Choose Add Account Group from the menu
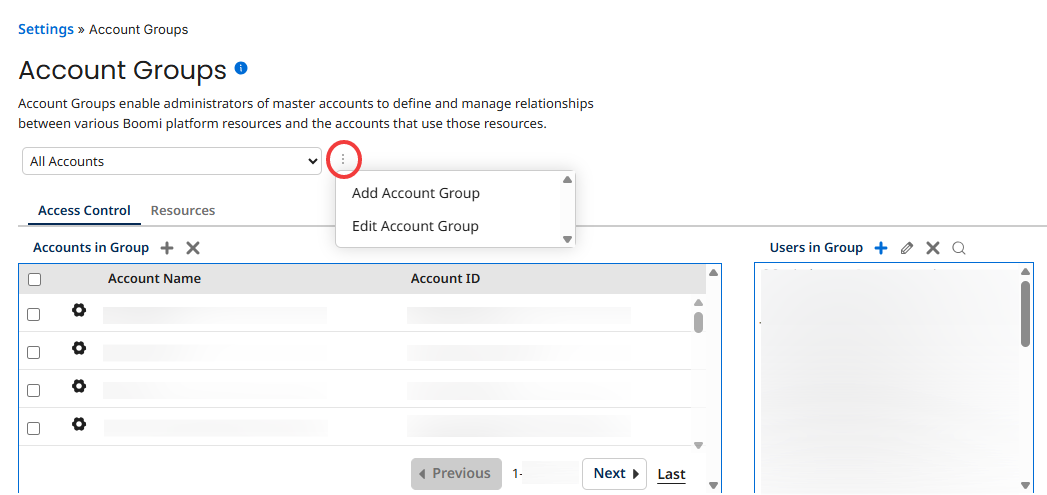Image resolution: width=1047 pixels, height=495 pixels. pos(415,194)
